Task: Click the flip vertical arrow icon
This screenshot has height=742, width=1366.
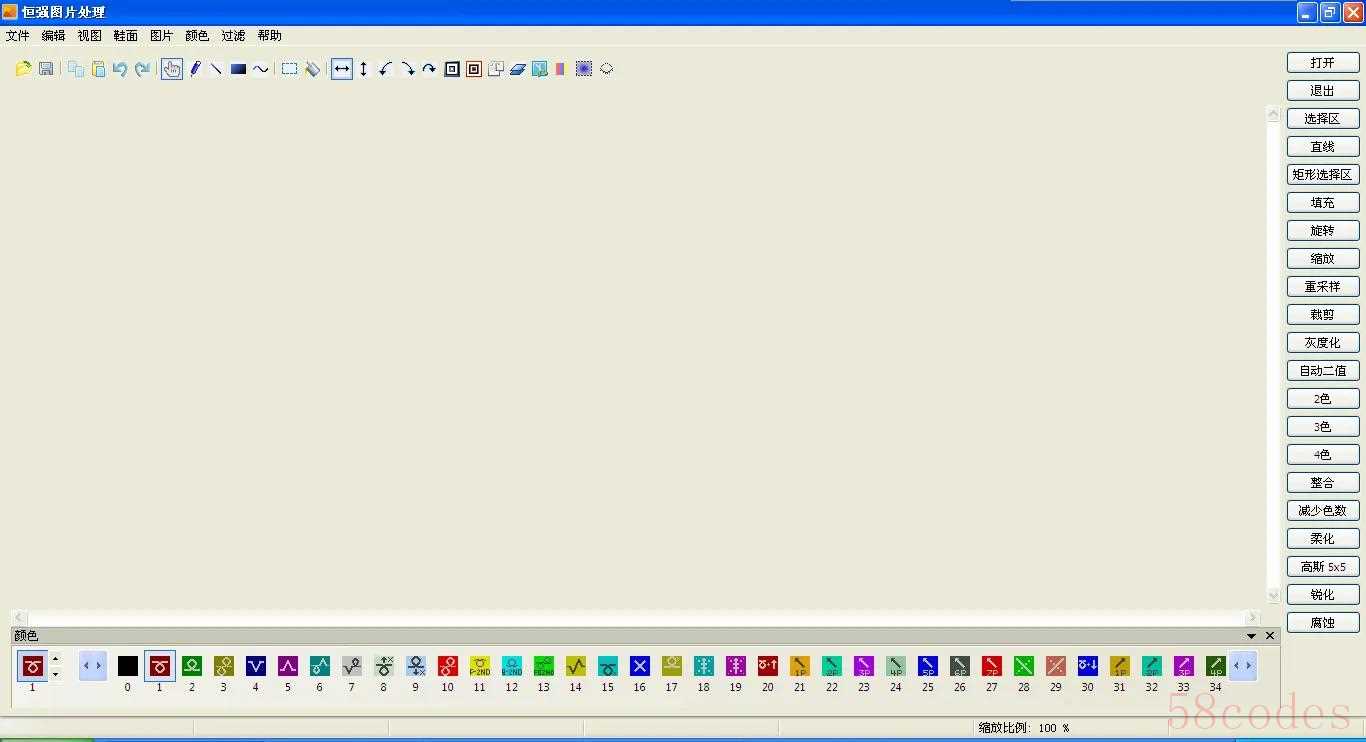Action: (364, 69)
